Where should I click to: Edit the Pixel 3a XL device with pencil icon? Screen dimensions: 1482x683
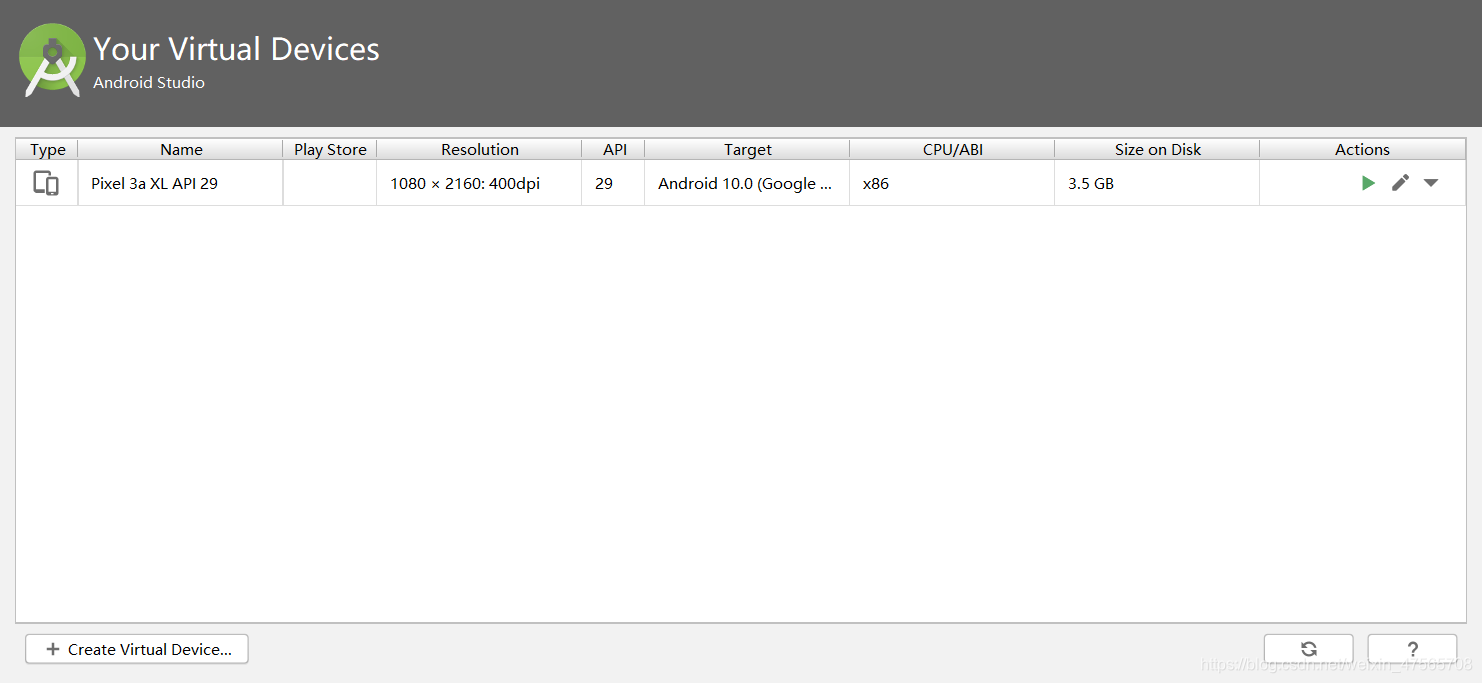tap(1400, 183)
